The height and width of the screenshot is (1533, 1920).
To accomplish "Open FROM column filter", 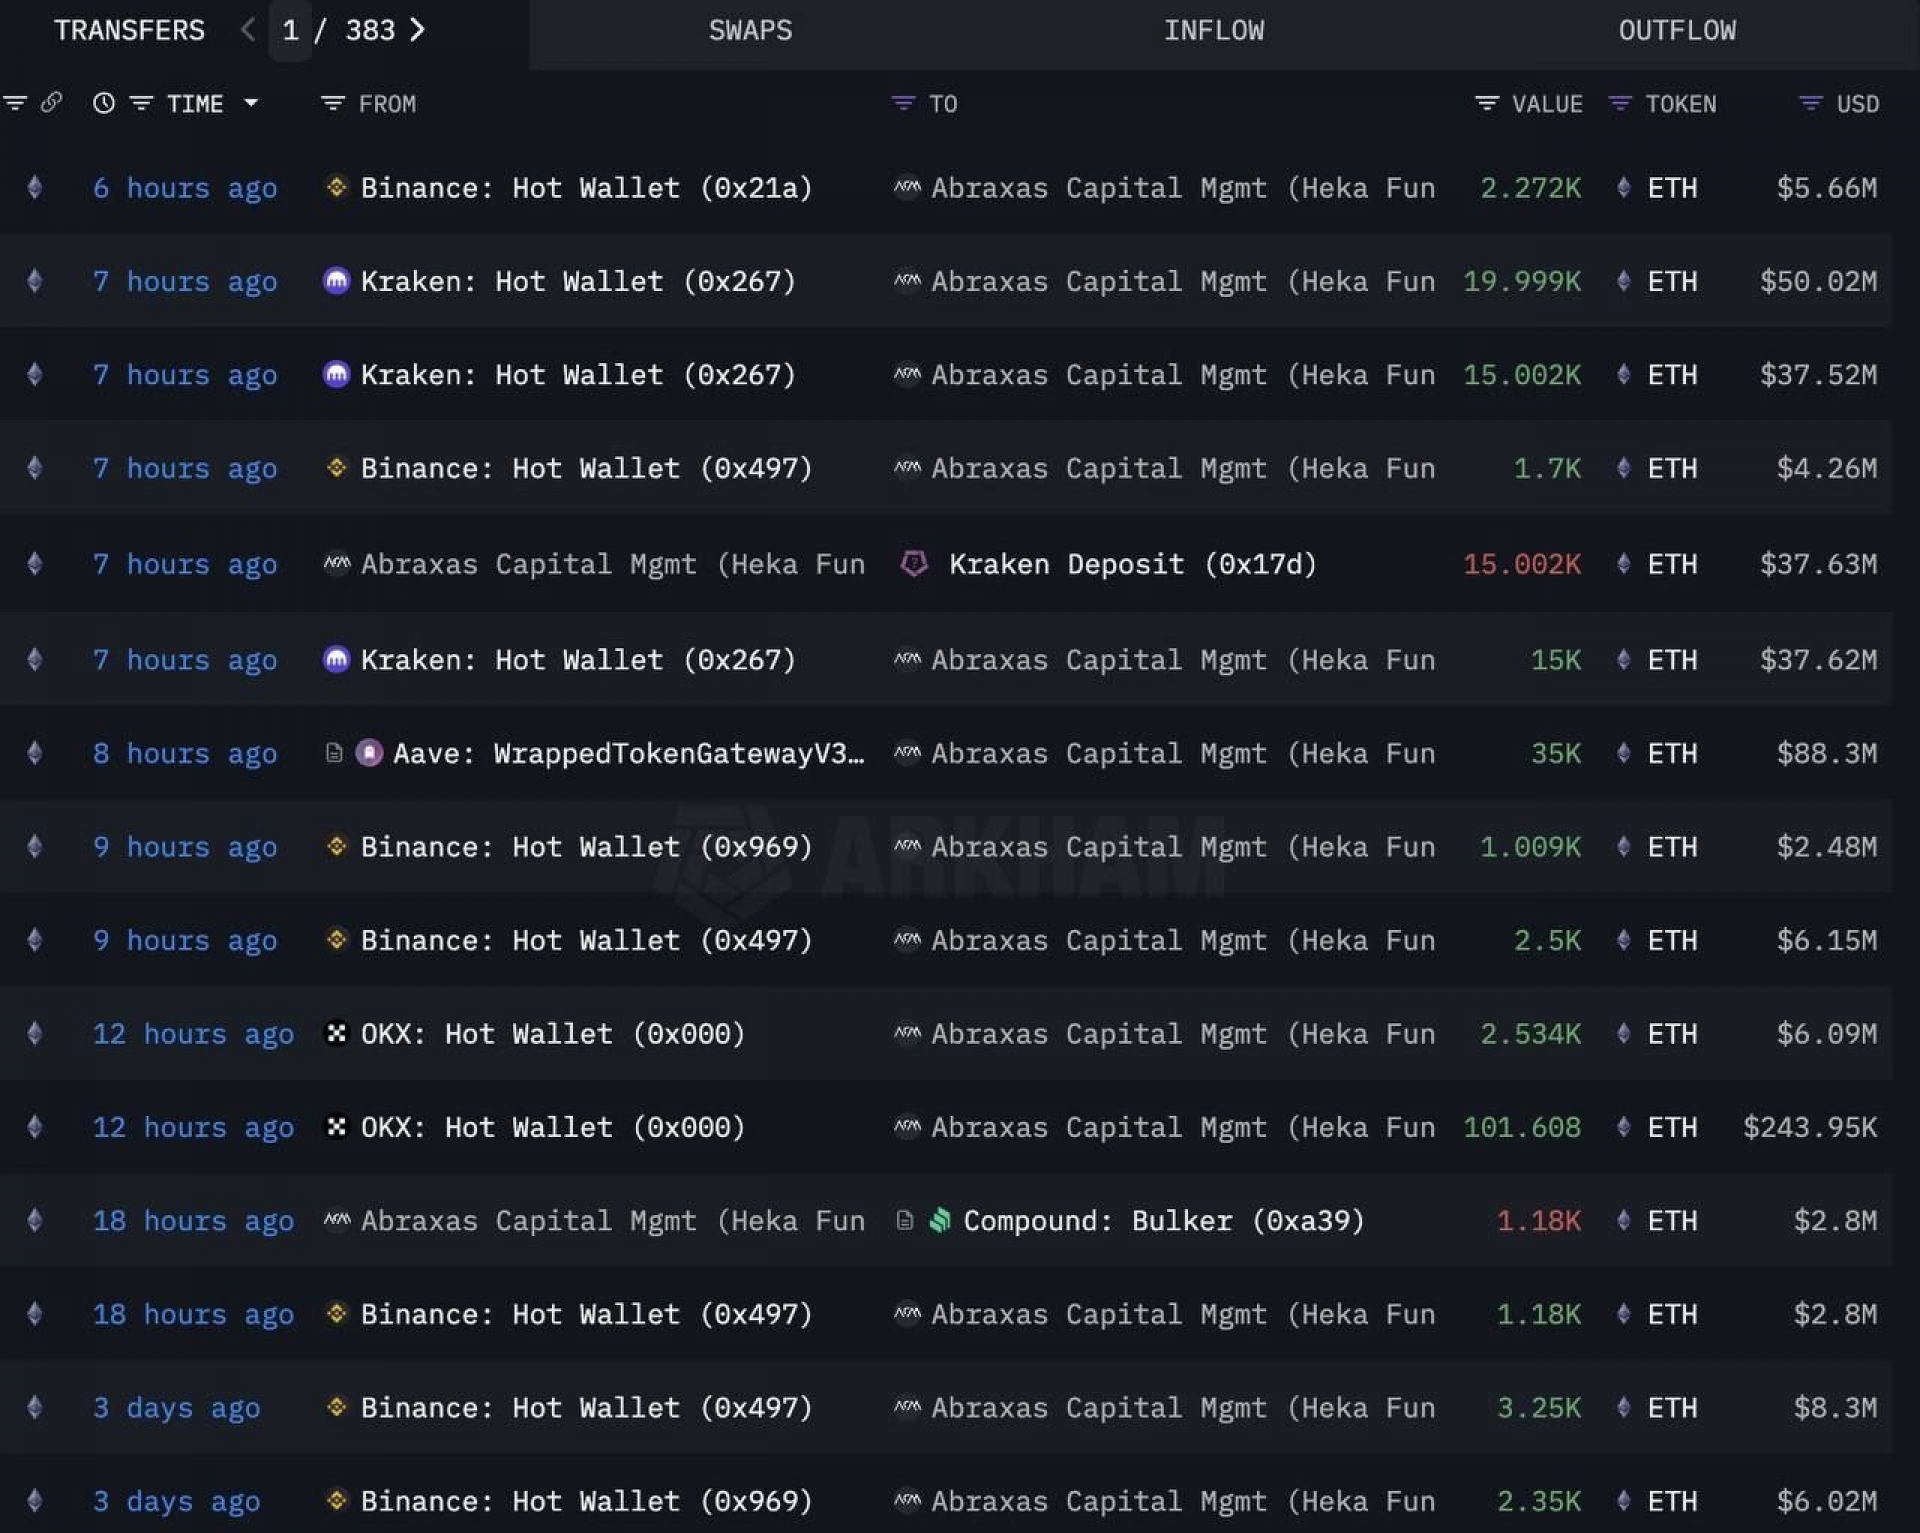I will [x=333, y=103].
